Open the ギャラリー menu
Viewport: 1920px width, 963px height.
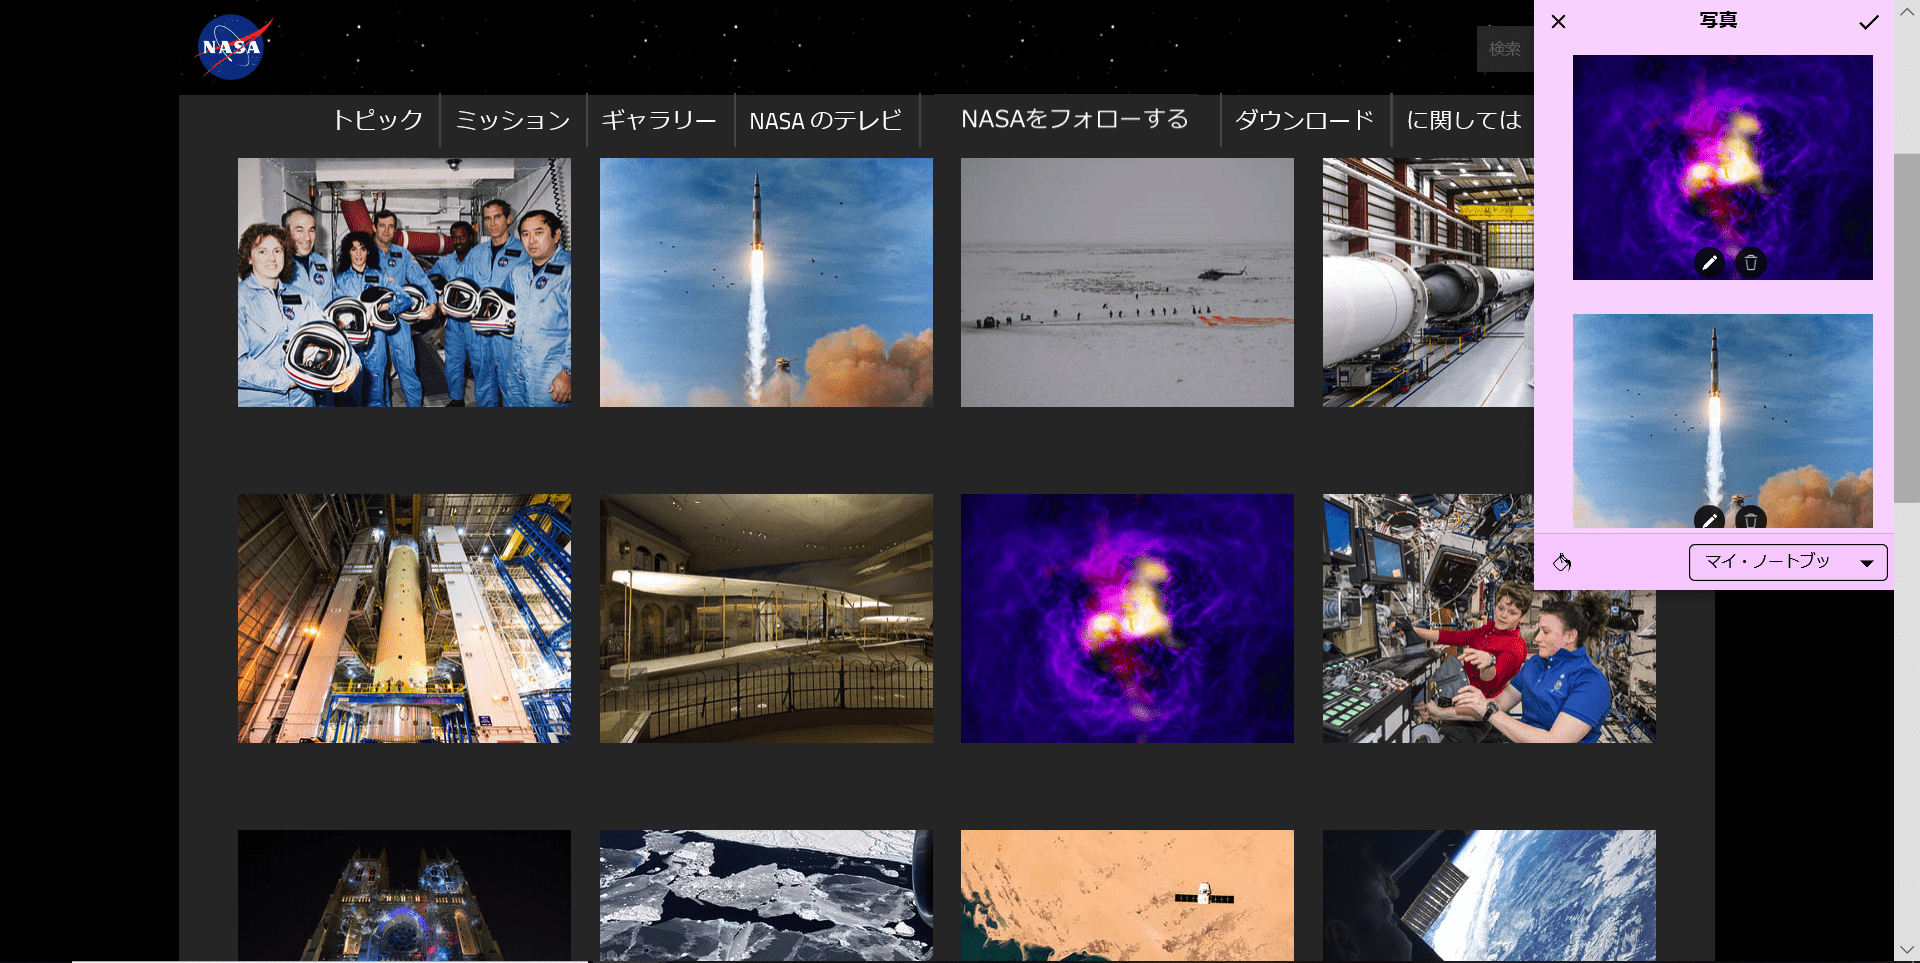(x=659, y=120)
